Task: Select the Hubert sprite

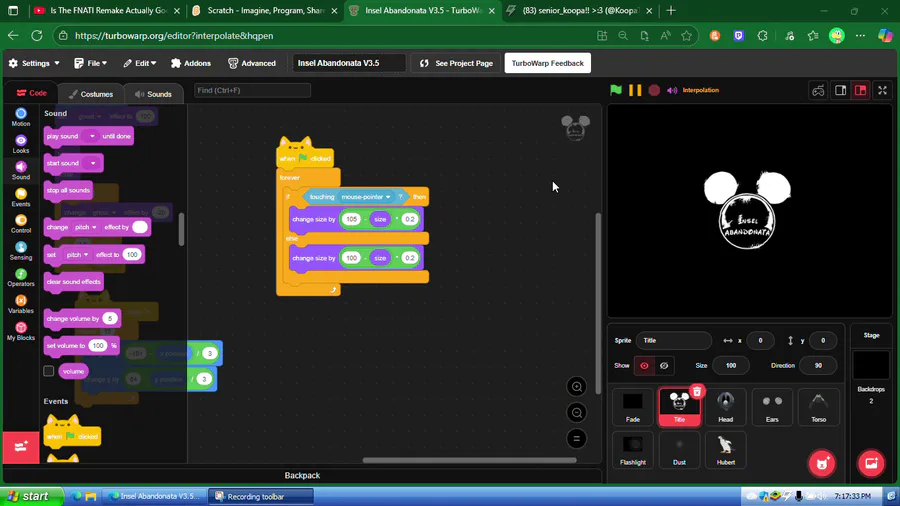Action: 726,450
